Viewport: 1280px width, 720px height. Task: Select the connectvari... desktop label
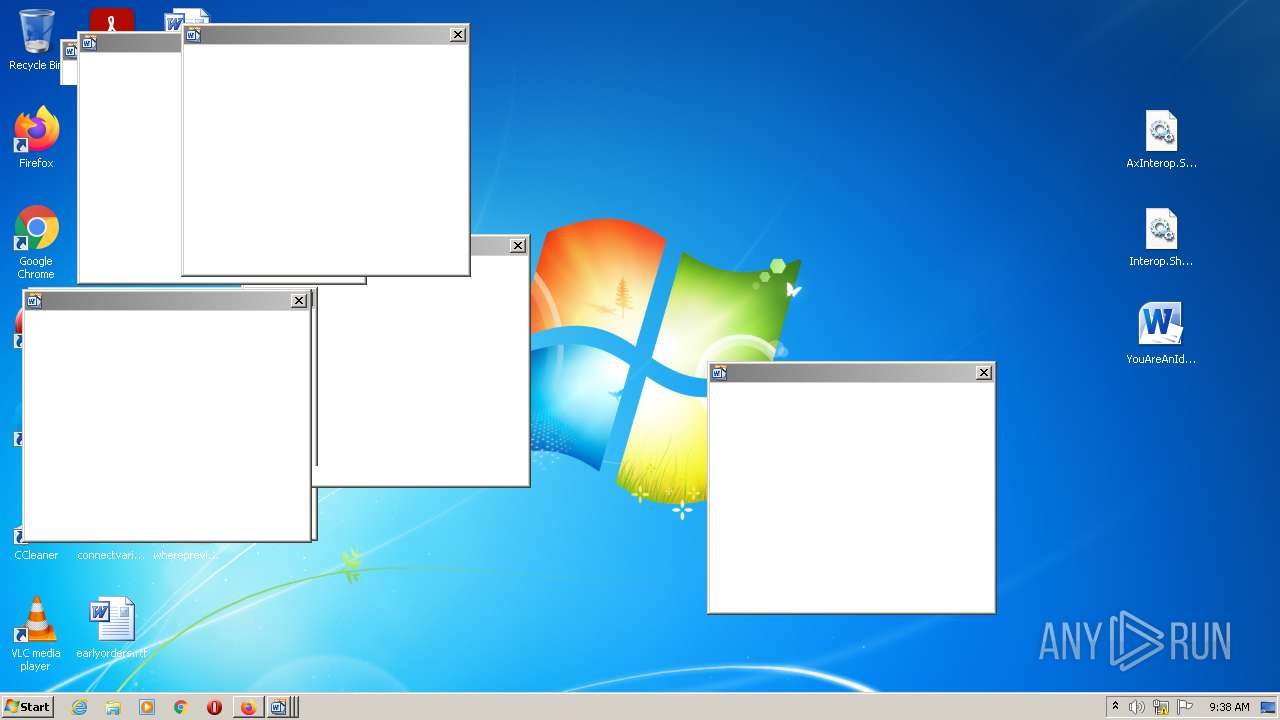[x=111, y=555]
